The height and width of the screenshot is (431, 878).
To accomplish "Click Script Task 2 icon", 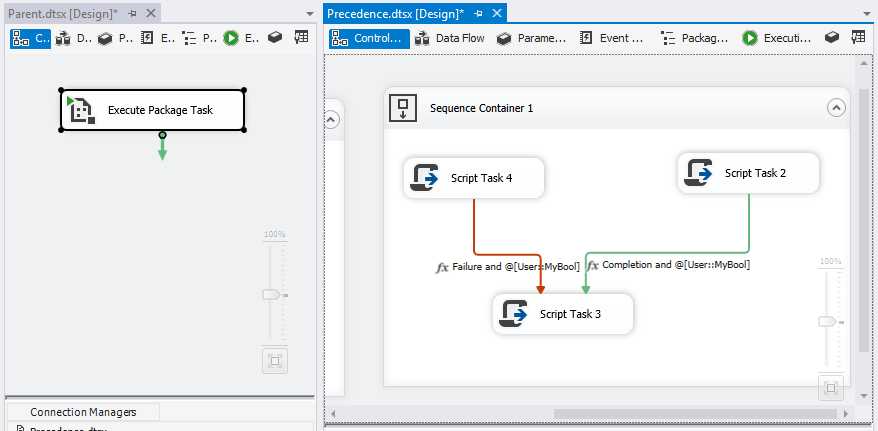I will point(699,173).
